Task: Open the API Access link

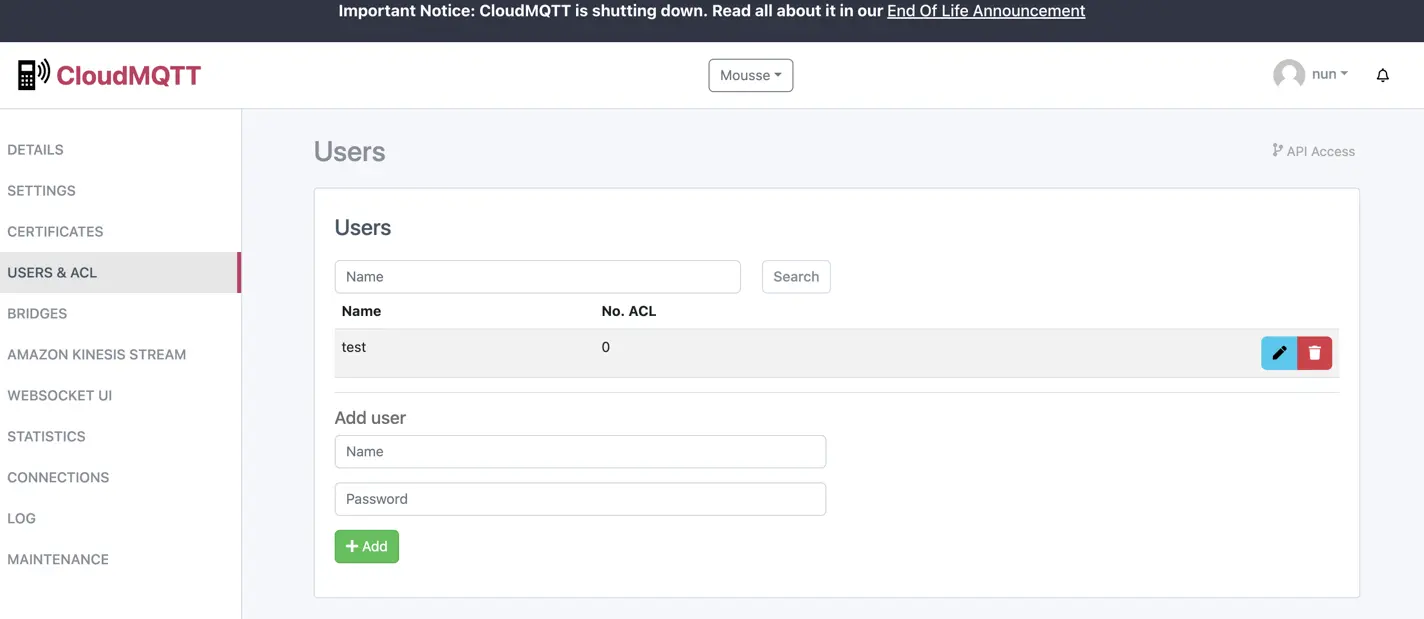Action: click(1321, 150)
